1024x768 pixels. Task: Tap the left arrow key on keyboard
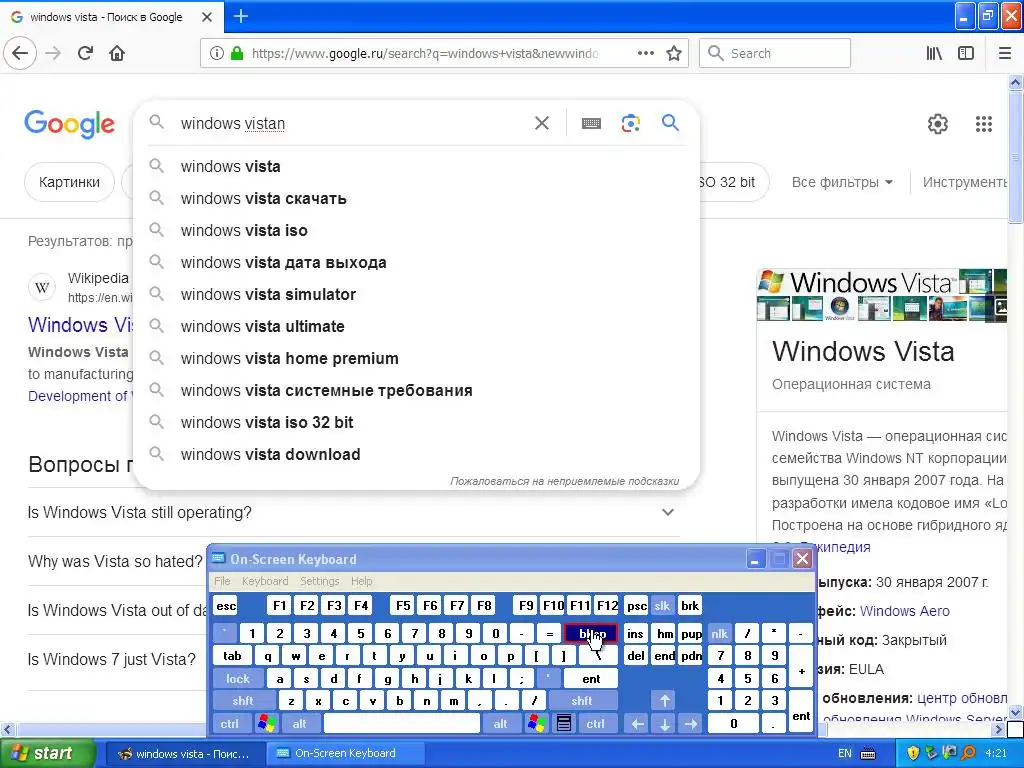(637, 724)
